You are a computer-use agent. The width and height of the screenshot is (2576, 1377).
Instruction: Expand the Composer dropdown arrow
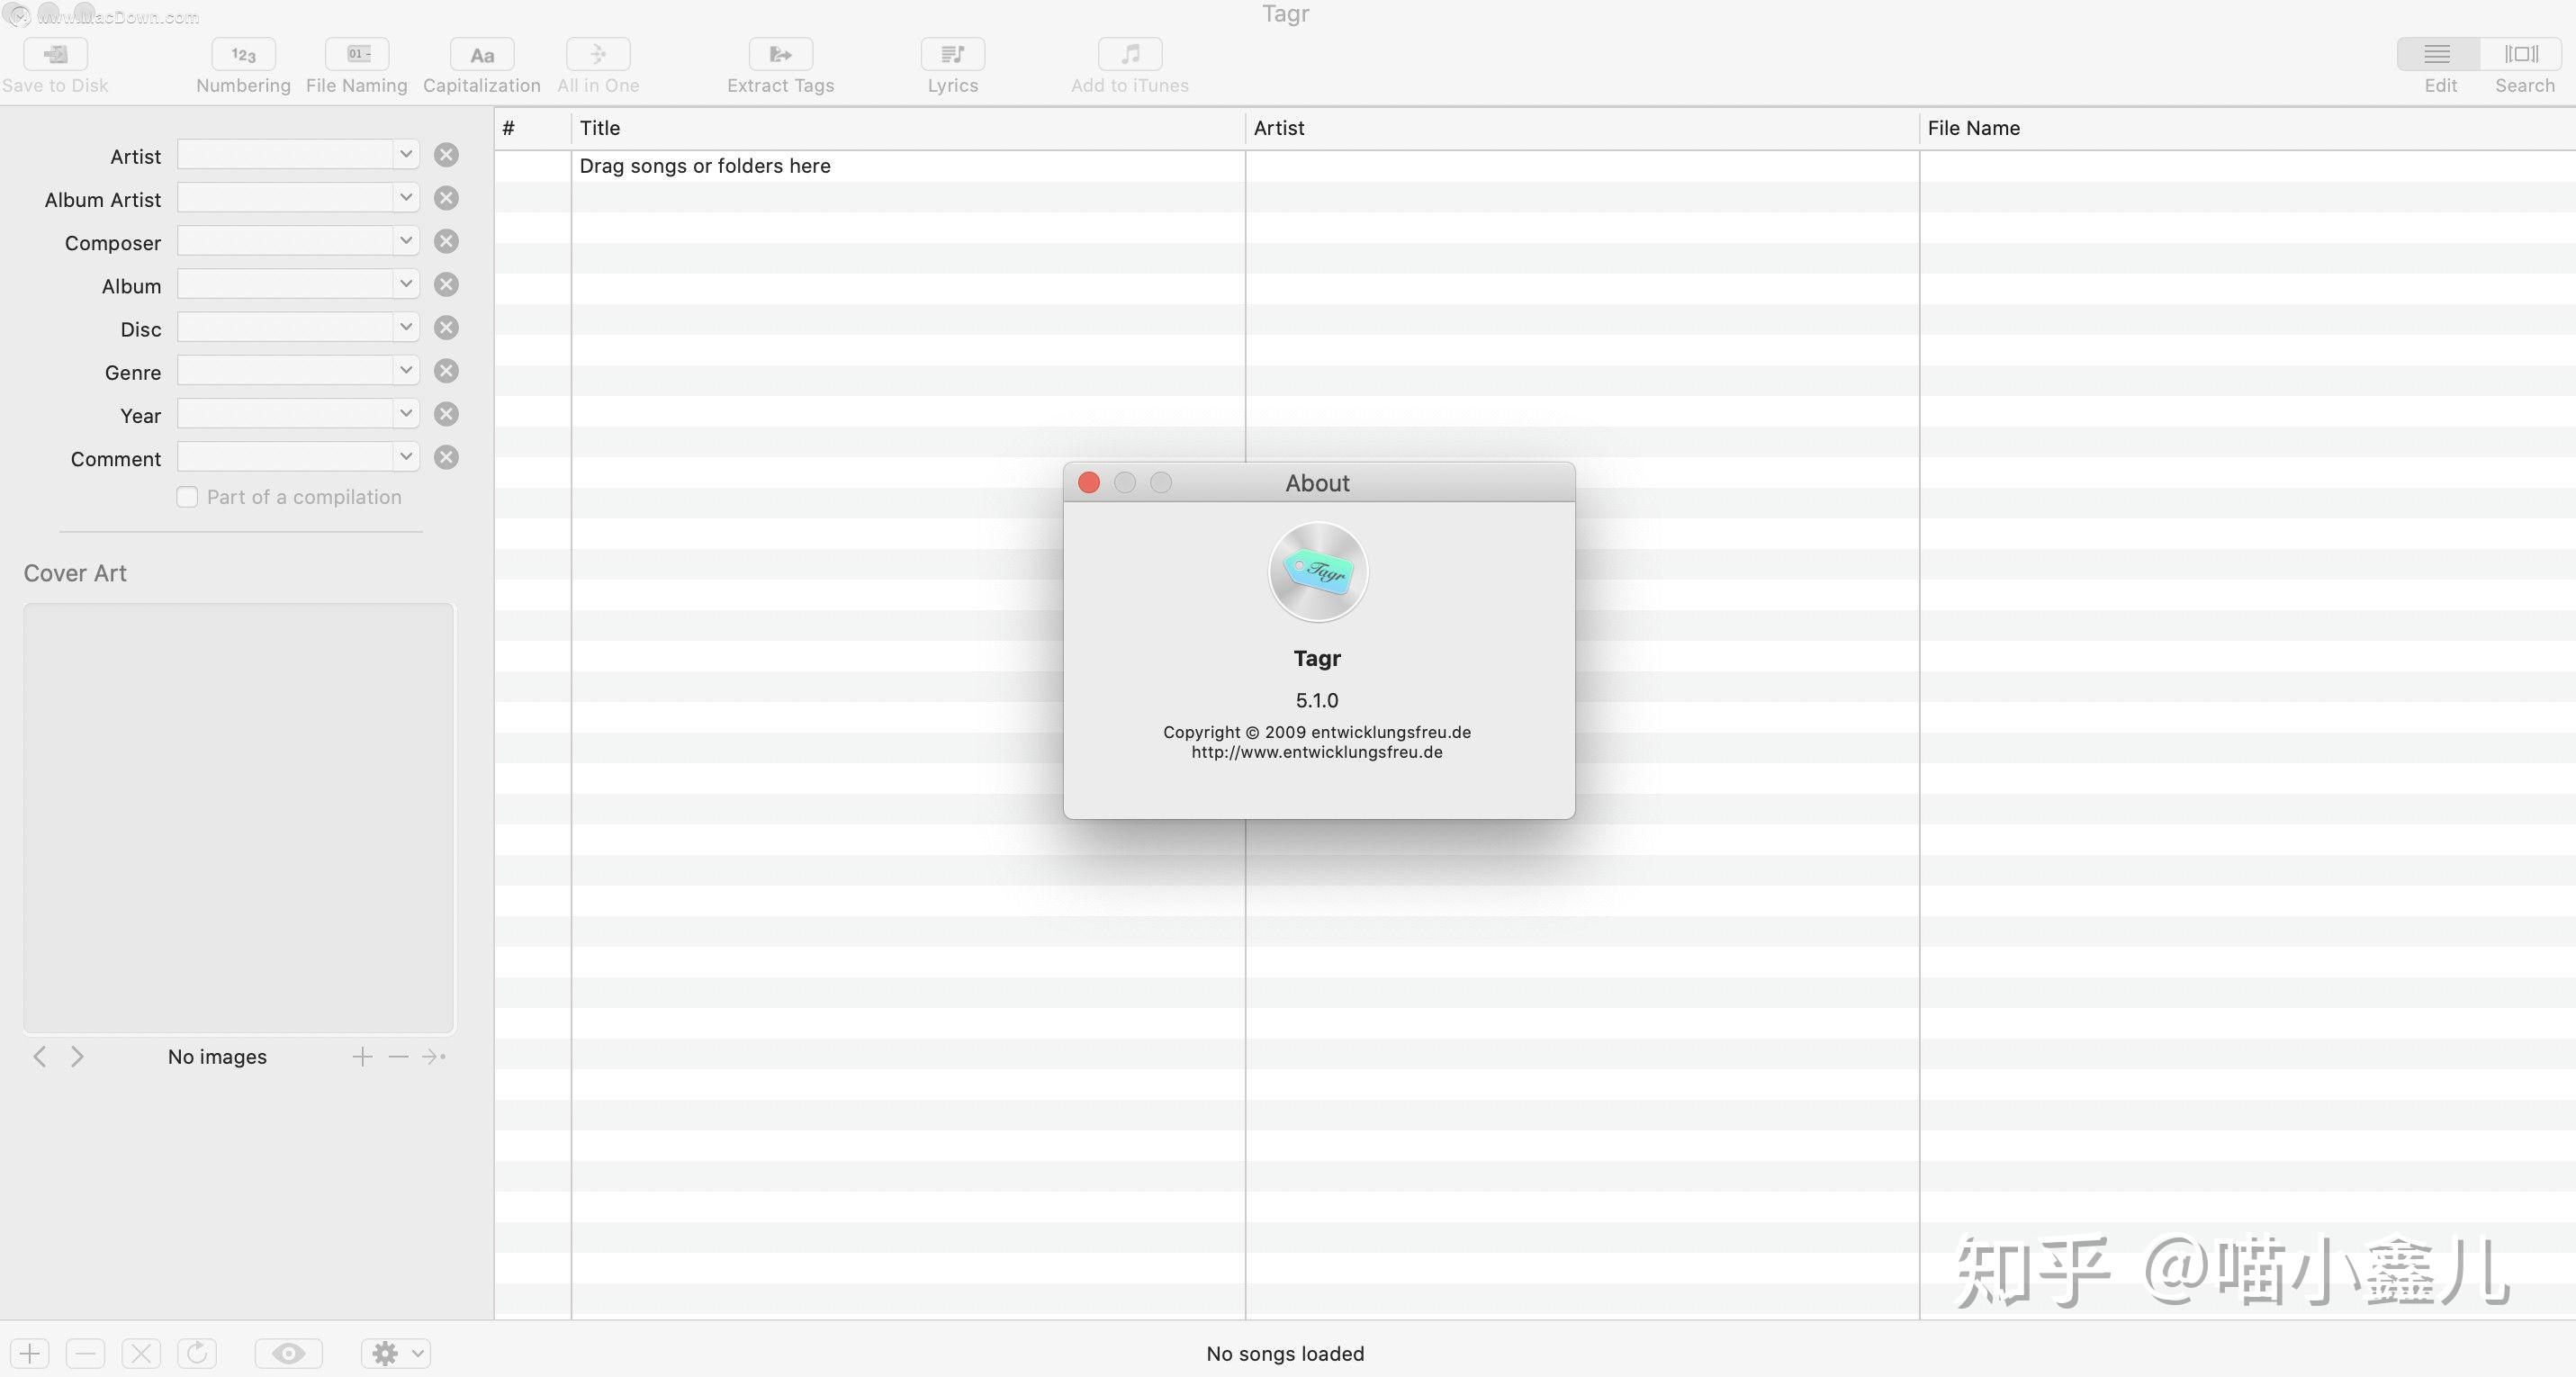click(x=405, y=240)
